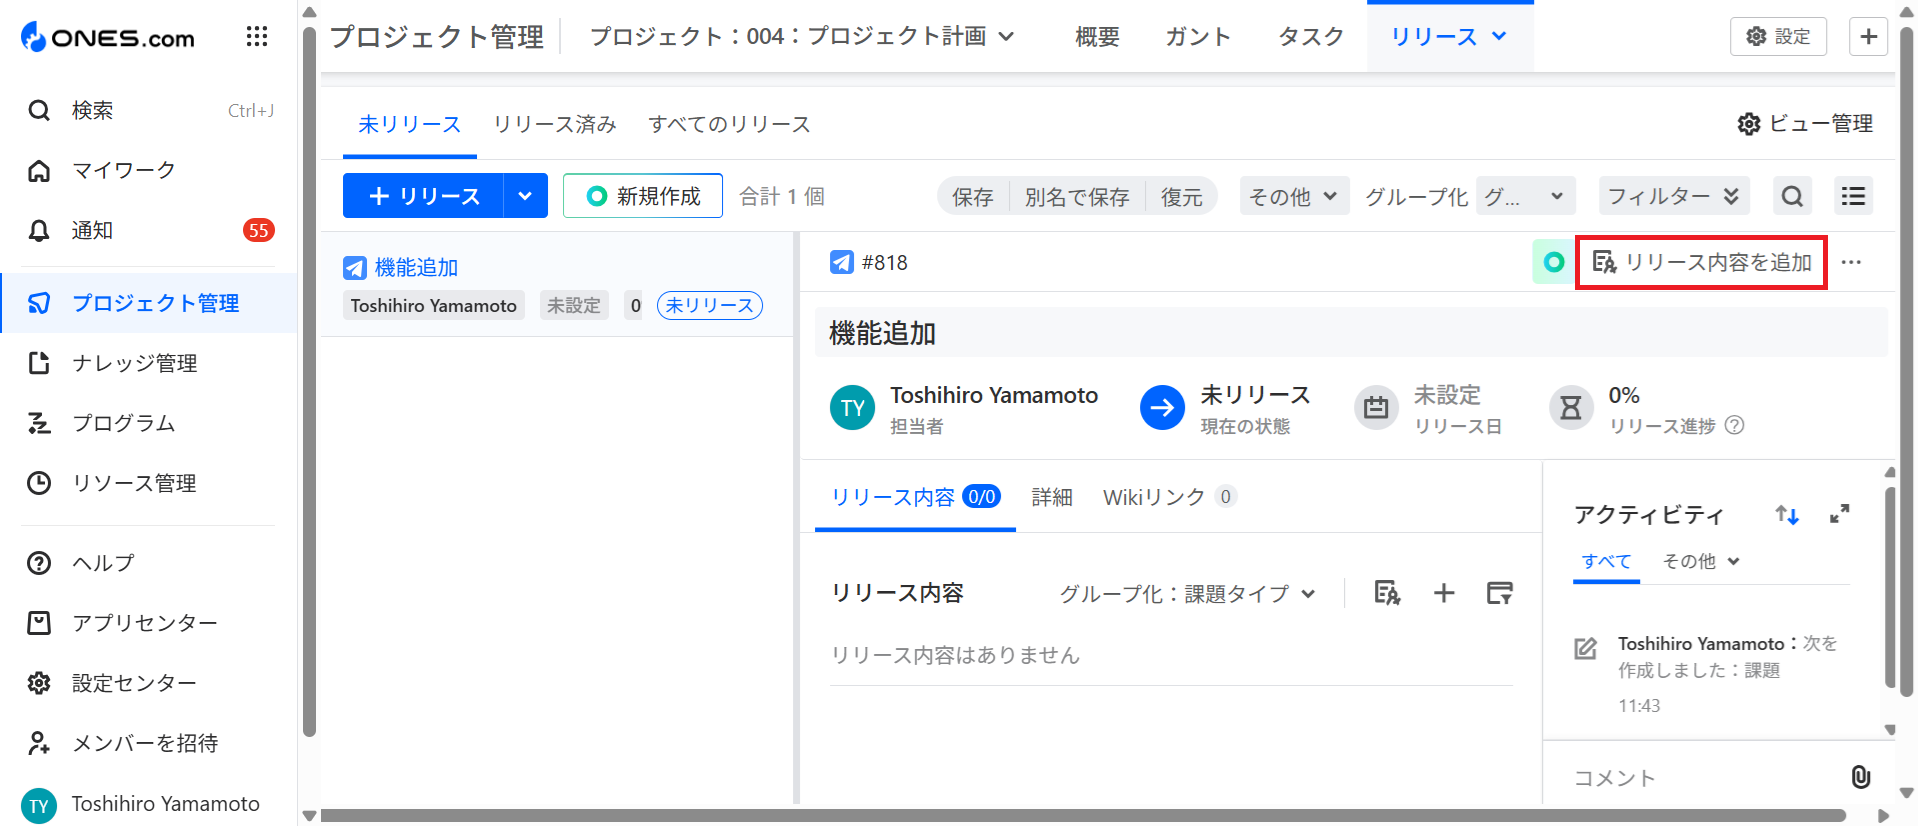
Task: Open 設定センター in the sidebar
Action: click(150, 683)
